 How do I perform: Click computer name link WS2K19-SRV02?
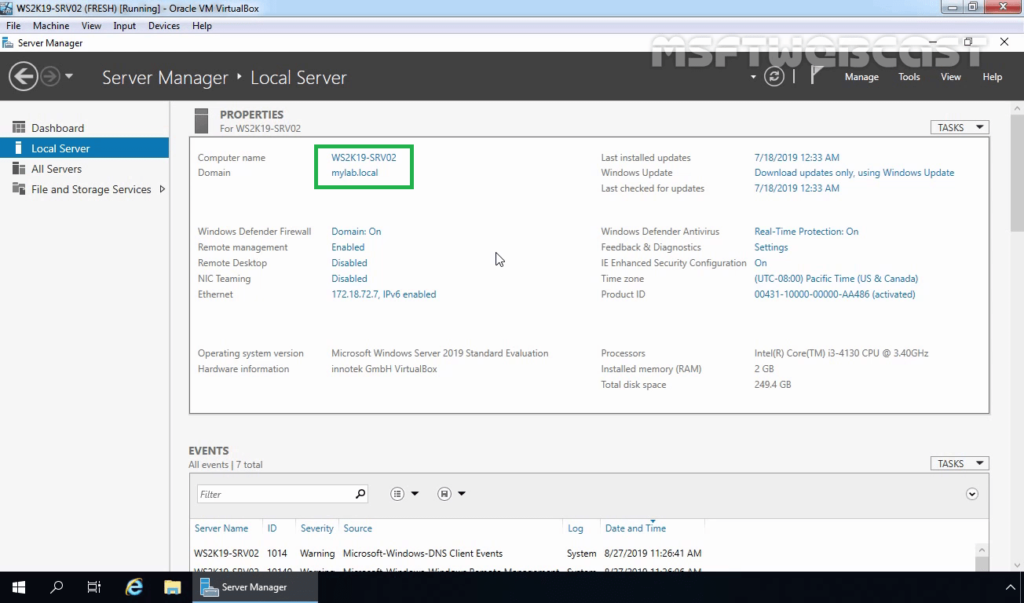(363, 157)
